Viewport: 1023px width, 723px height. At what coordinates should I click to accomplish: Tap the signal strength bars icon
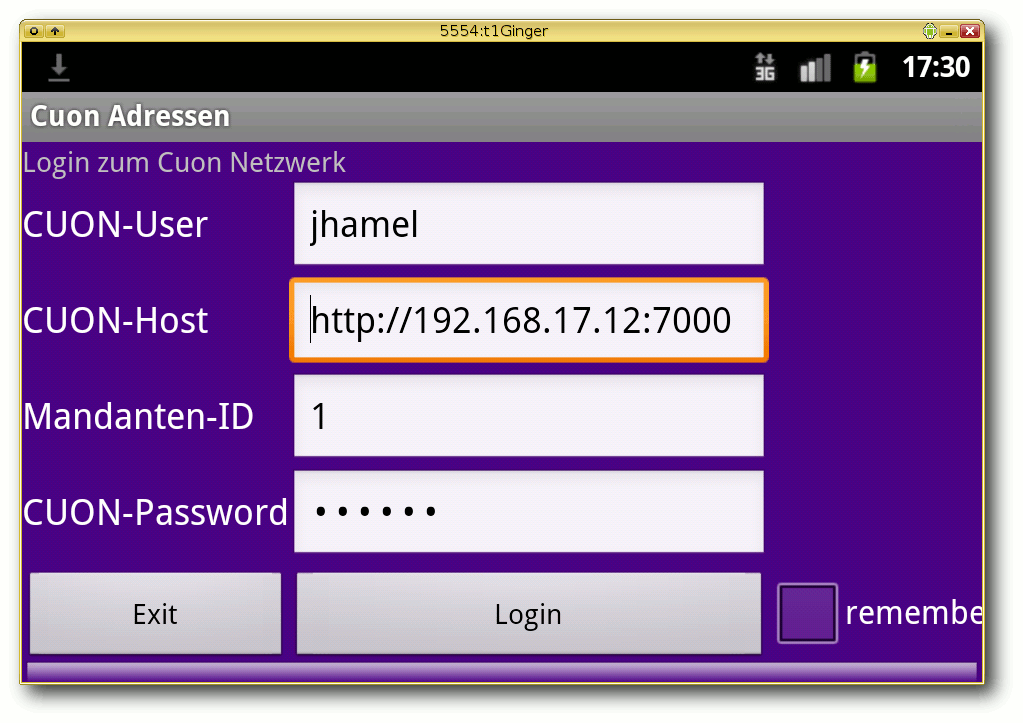815,68
